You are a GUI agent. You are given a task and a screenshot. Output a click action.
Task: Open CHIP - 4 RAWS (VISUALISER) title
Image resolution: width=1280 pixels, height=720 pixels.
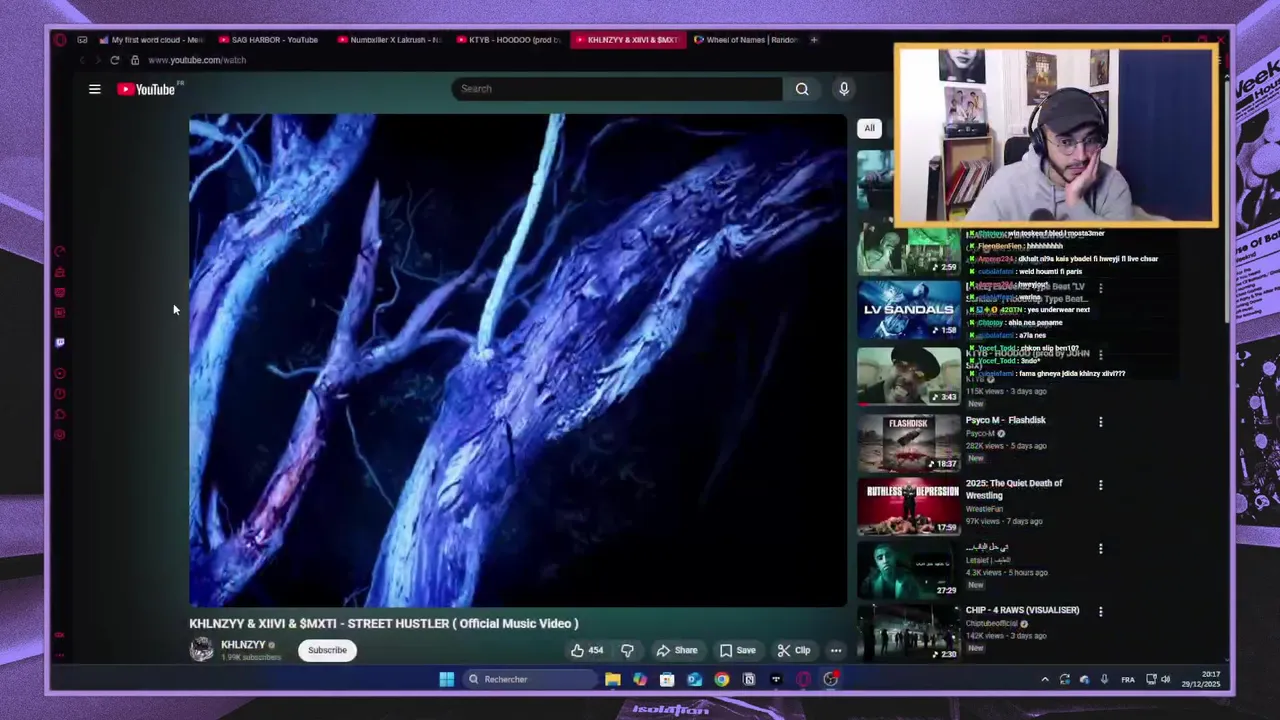[1022, 610]
